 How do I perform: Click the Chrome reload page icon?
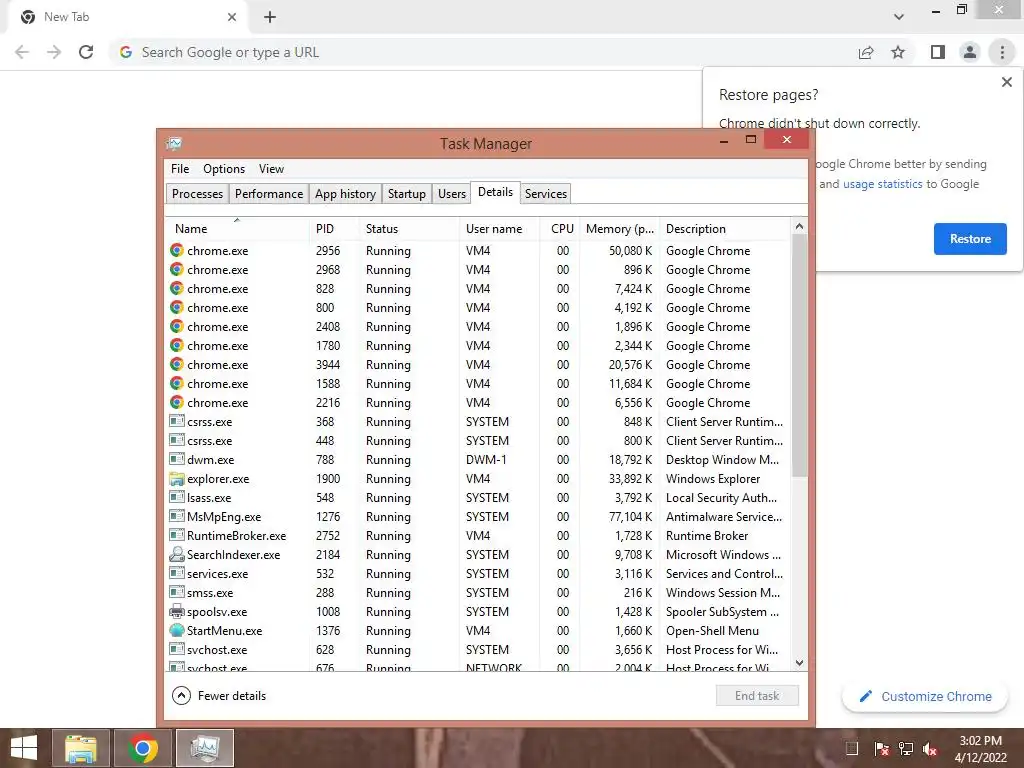click(86, 52)
